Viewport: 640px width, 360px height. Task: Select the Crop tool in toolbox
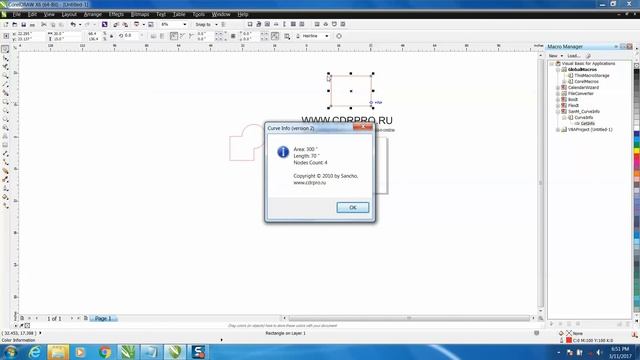[x=5, y=67]
